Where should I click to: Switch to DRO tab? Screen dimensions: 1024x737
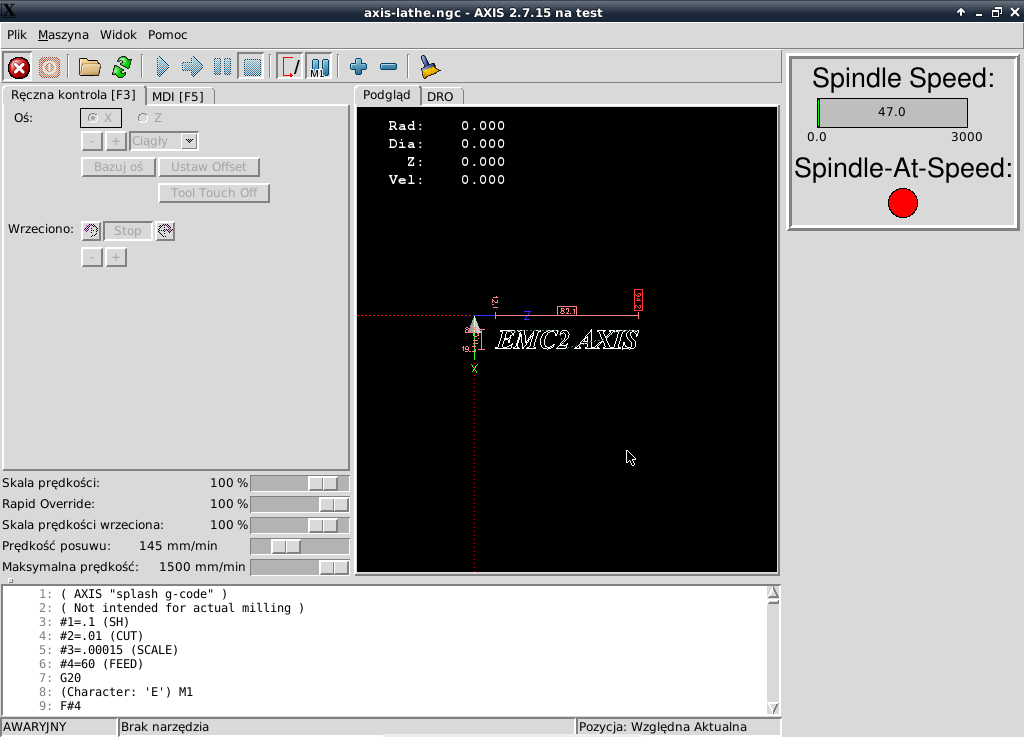[440, 97]
